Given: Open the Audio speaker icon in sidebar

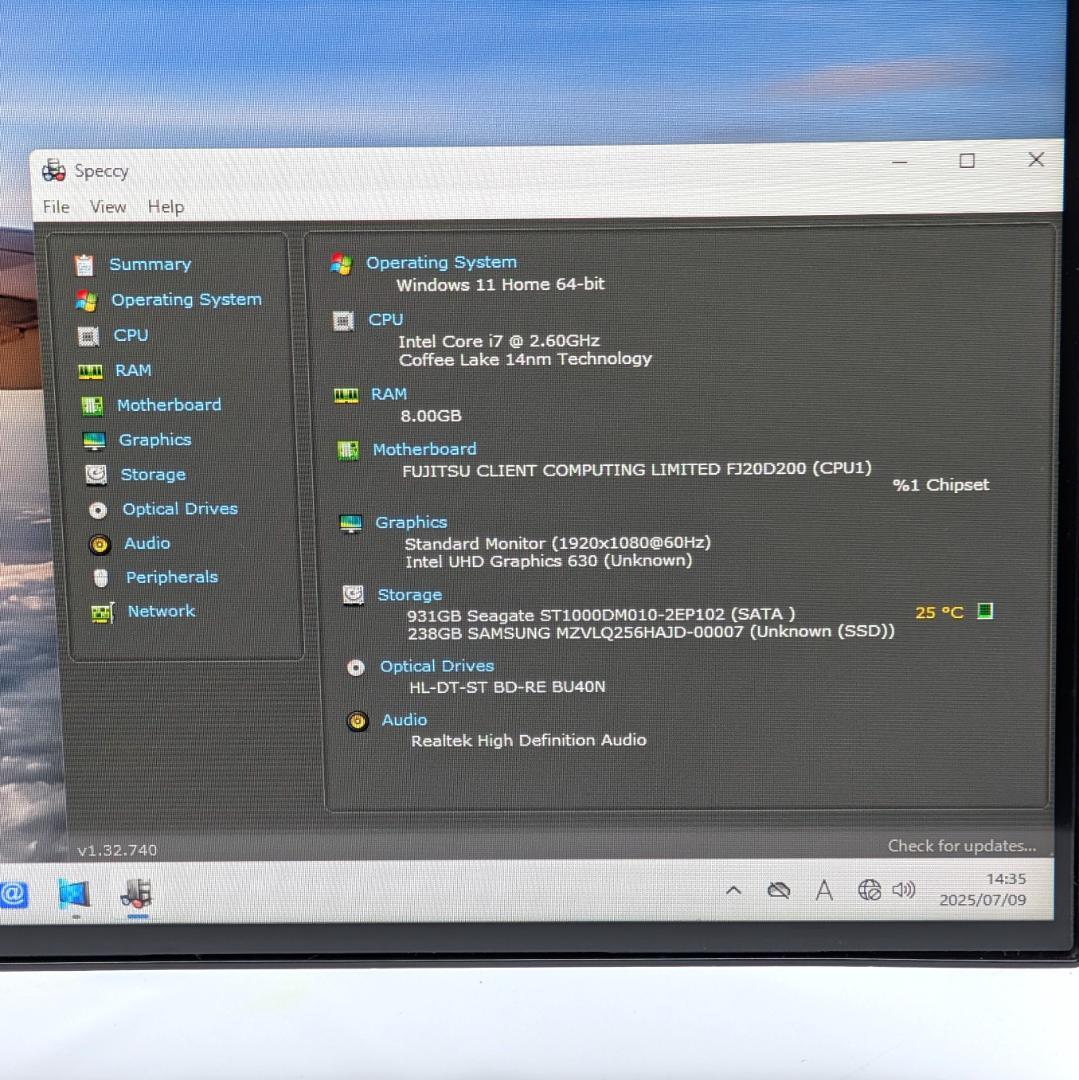Looking at the screenshot, I should click(99, 544).
